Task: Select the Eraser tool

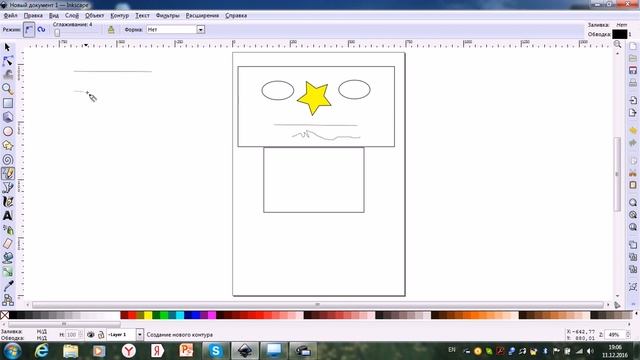Action: pos(7,244)
